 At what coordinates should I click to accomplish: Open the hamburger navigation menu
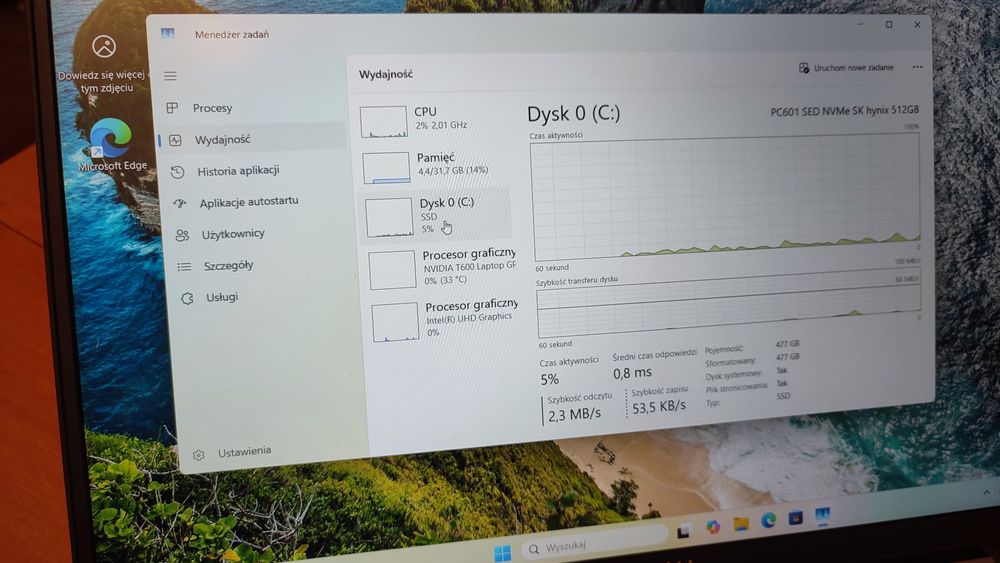point(170,76)
